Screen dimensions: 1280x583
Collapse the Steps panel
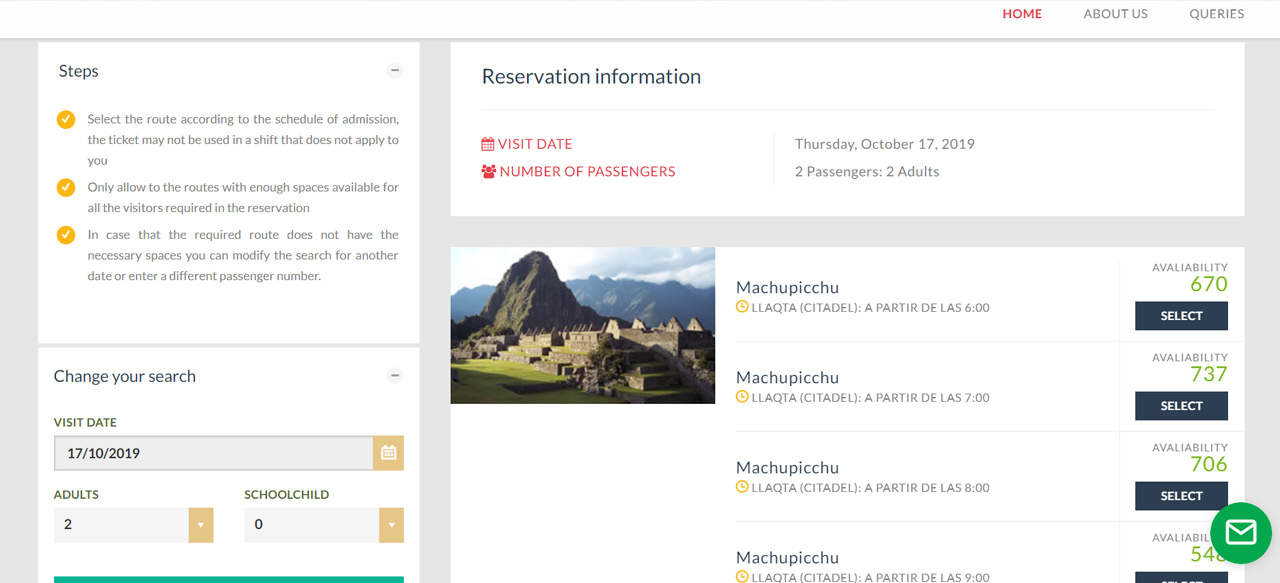[x=395, y=71]
